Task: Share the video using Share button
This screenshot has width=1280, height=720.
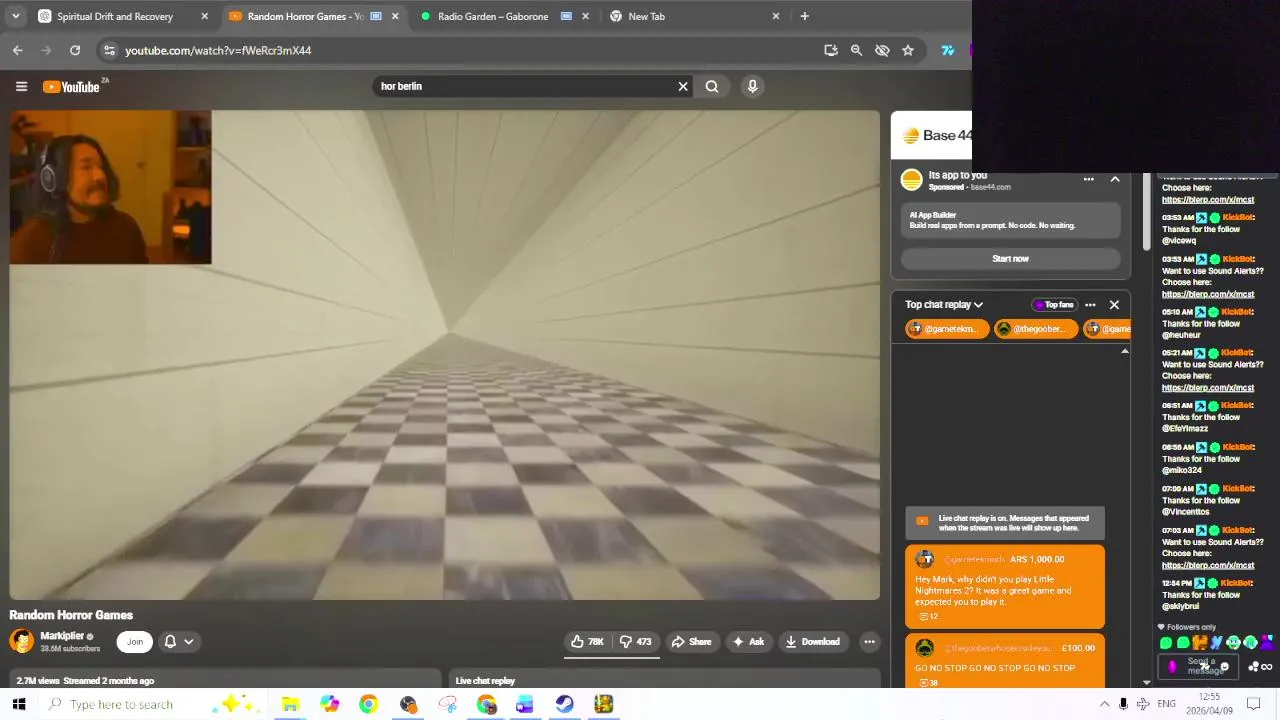Action: (691, 642)
